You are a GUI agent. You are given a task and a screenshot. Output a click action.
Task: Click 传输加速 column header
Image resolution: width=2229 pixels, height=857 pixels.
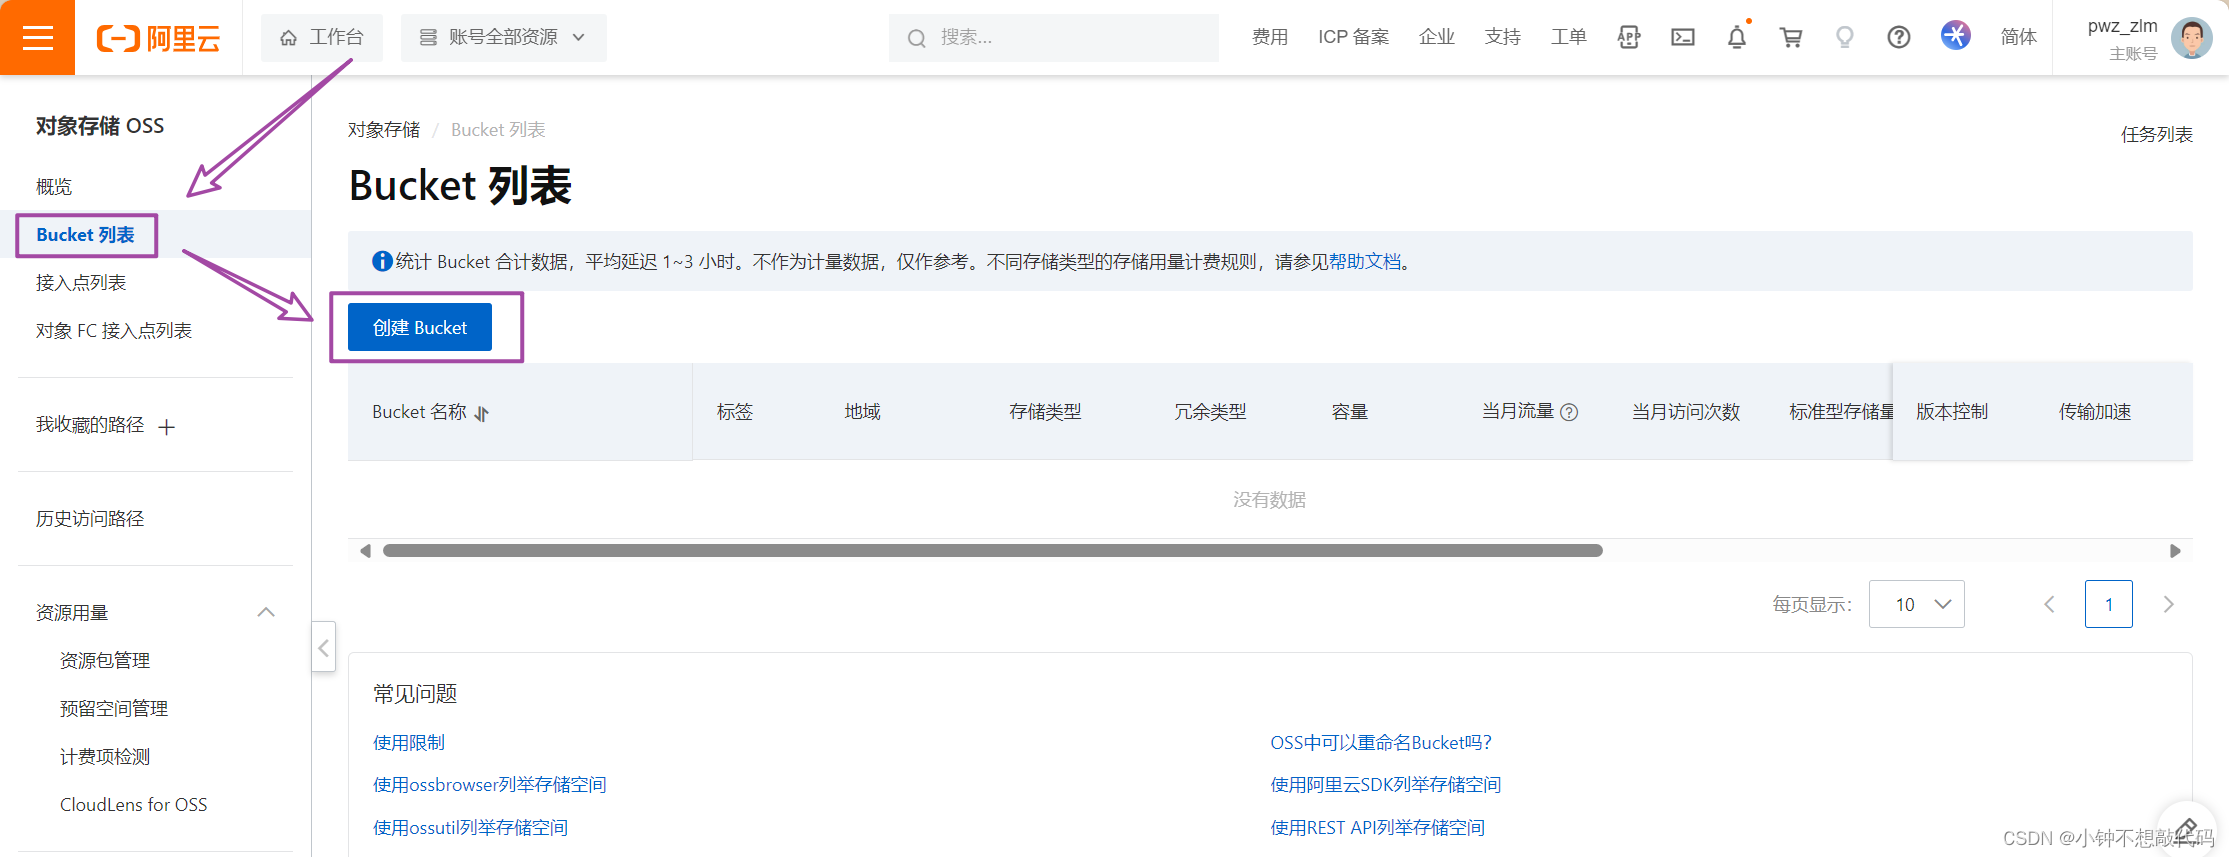click(2095, 412)
